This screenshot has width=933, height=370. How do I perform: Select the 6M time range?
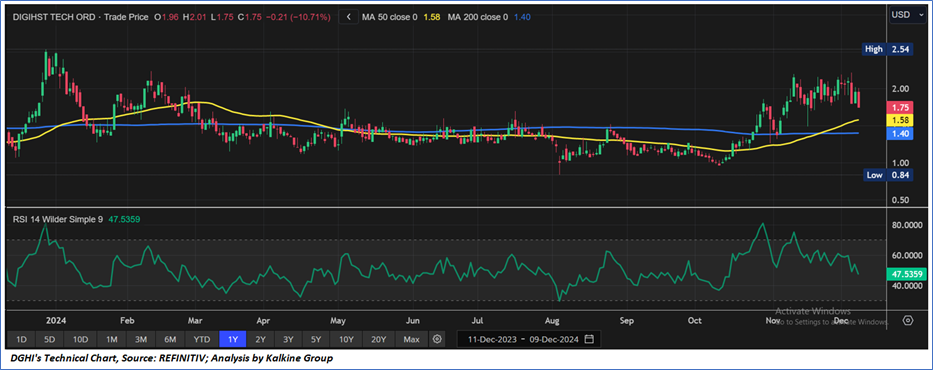click(x=170, y=340)
